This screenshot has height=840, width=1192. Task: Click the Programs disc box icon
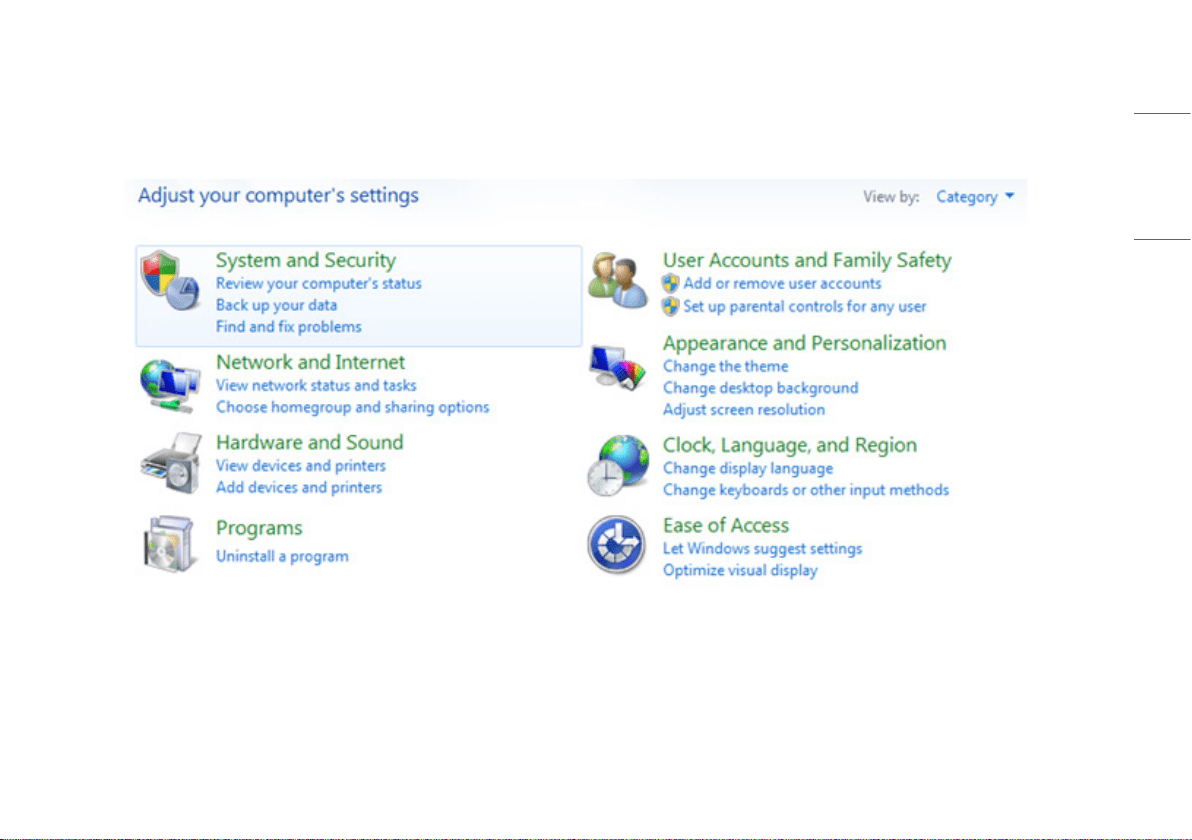(x=170, y=544)
